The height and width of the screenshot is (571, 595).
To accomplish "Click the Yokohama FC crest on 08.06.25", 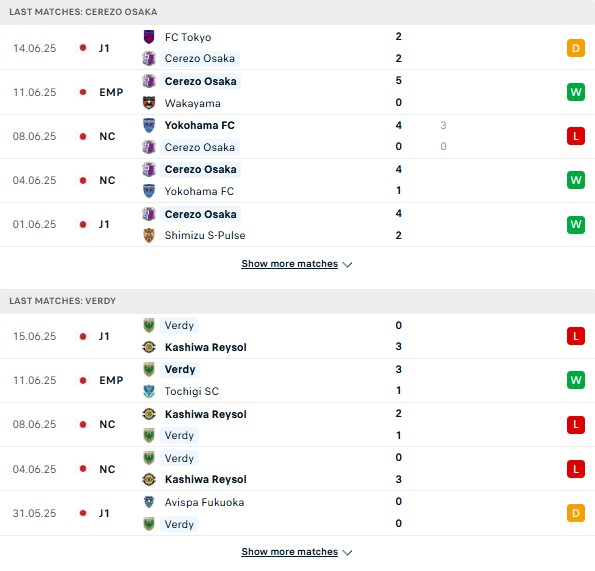I will [x=149, y=125].
